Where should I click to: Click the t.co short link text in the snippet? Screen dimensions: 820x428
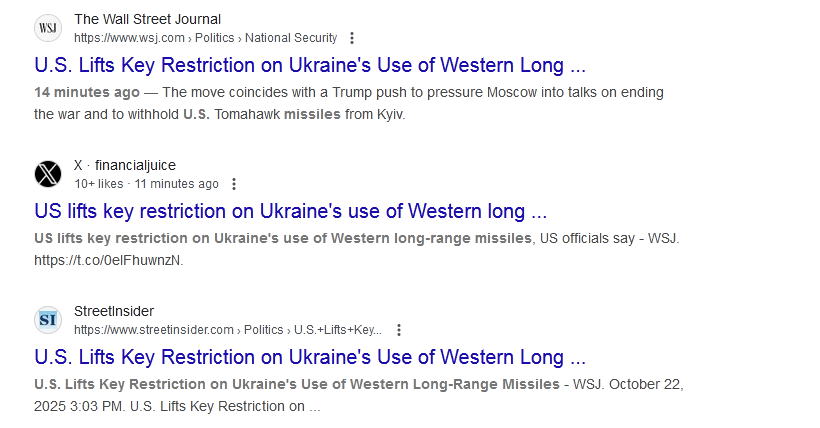point(109,260)
